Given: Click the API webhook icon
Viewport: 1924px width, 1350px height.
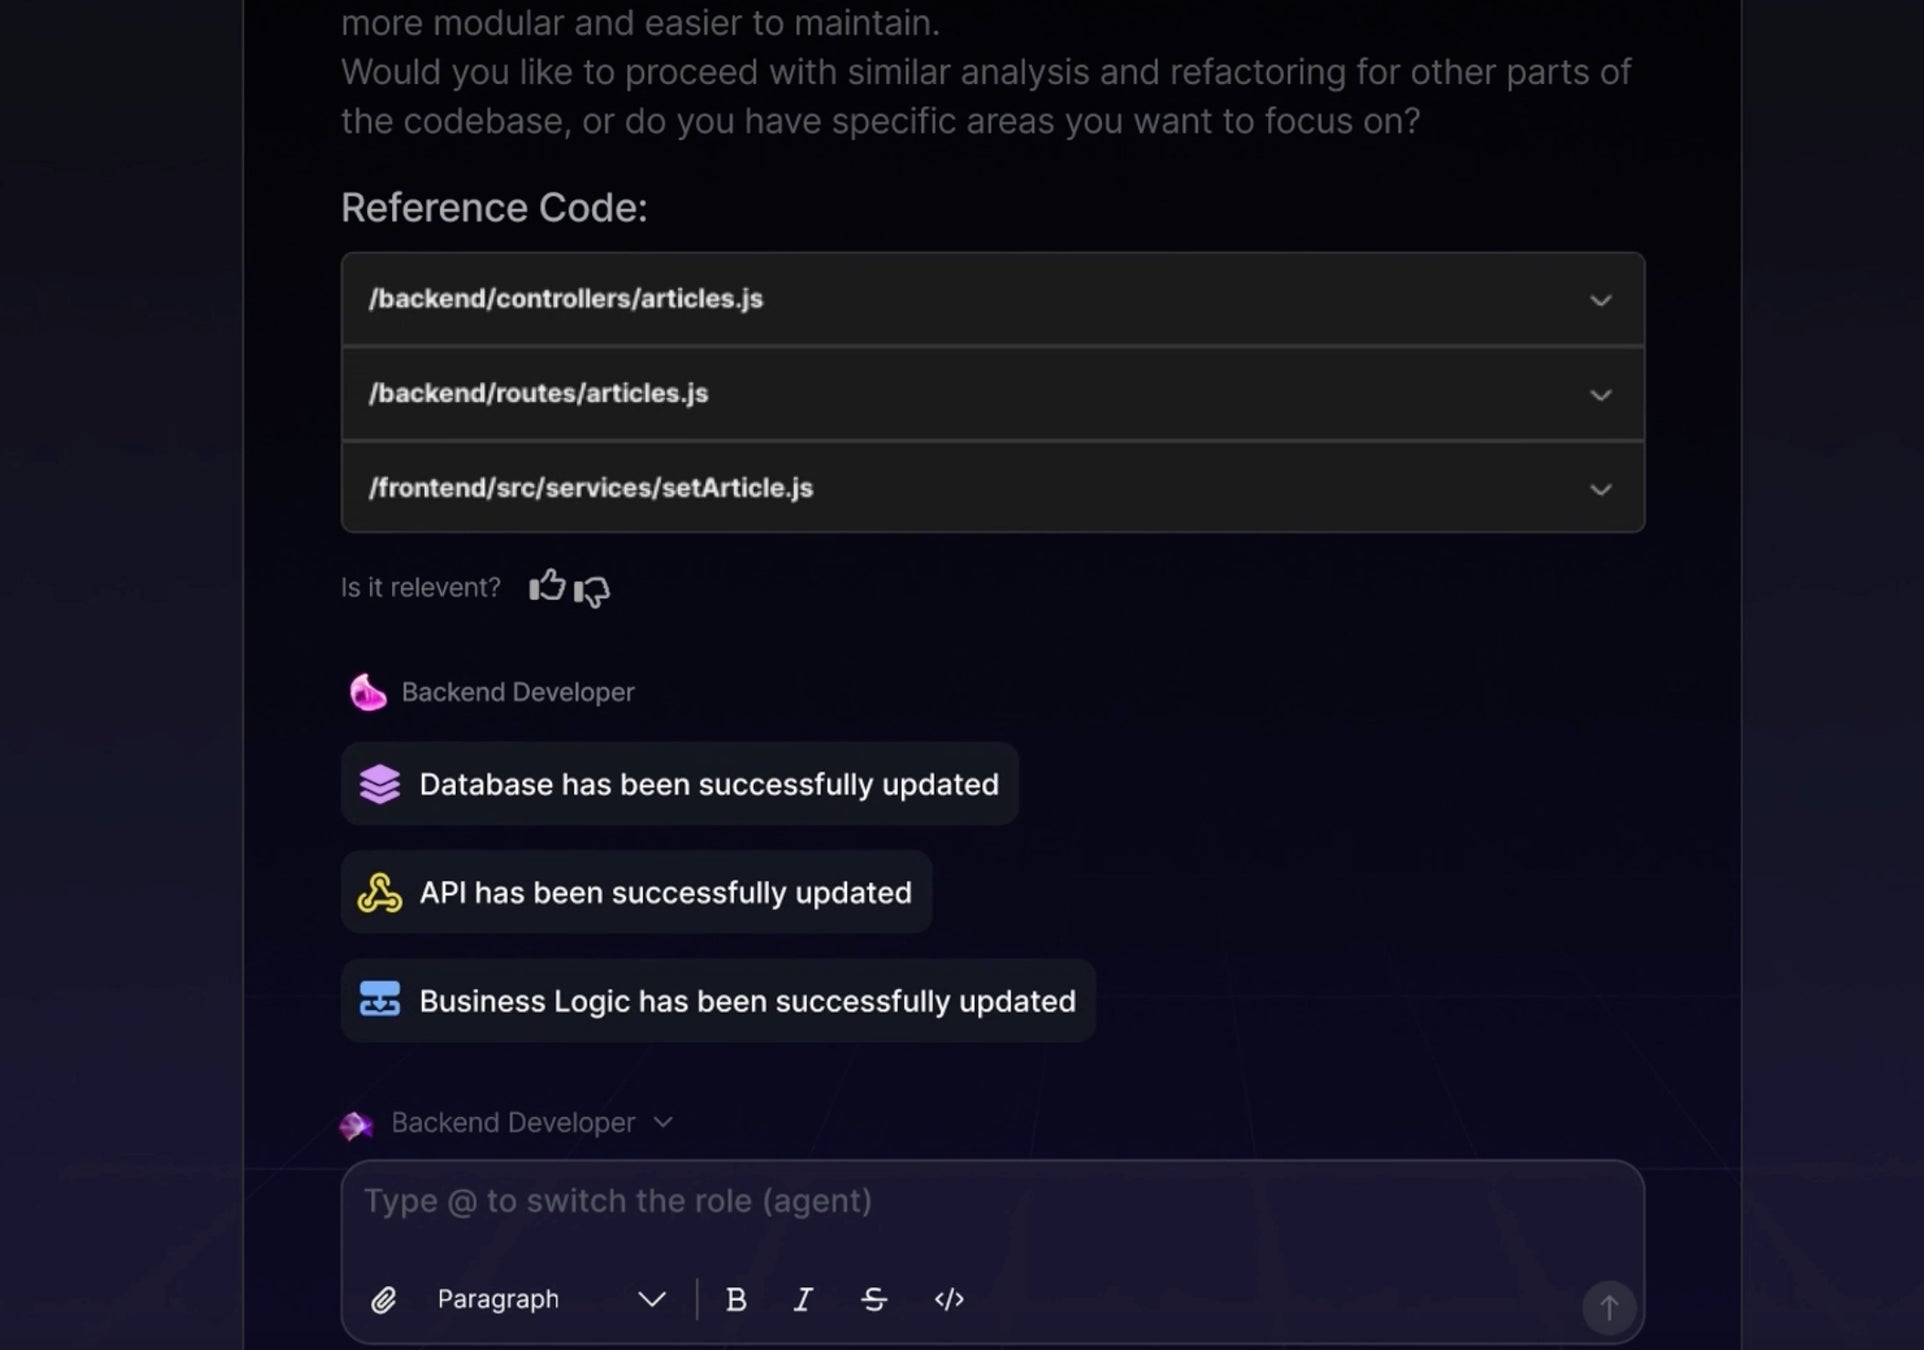Looking at the screenshot, I should [380, 893].
